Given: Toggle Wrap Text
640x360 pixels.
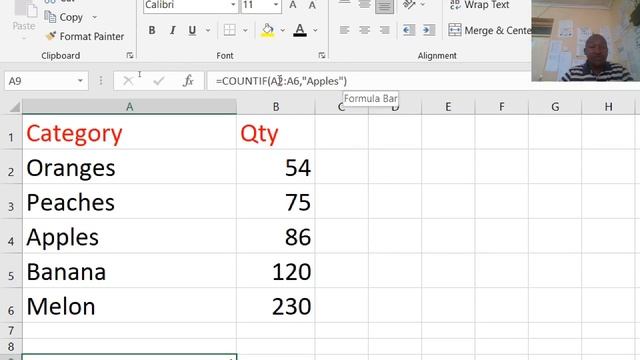Looking at the screenshot, I should tap(479, 5).
